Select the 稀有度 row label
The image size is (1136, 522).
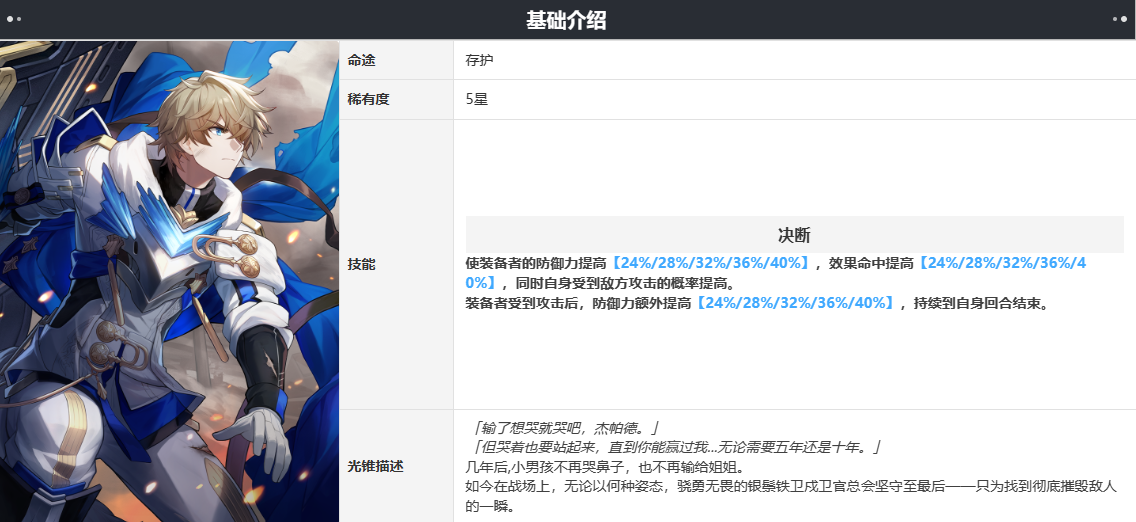[368, 100]
